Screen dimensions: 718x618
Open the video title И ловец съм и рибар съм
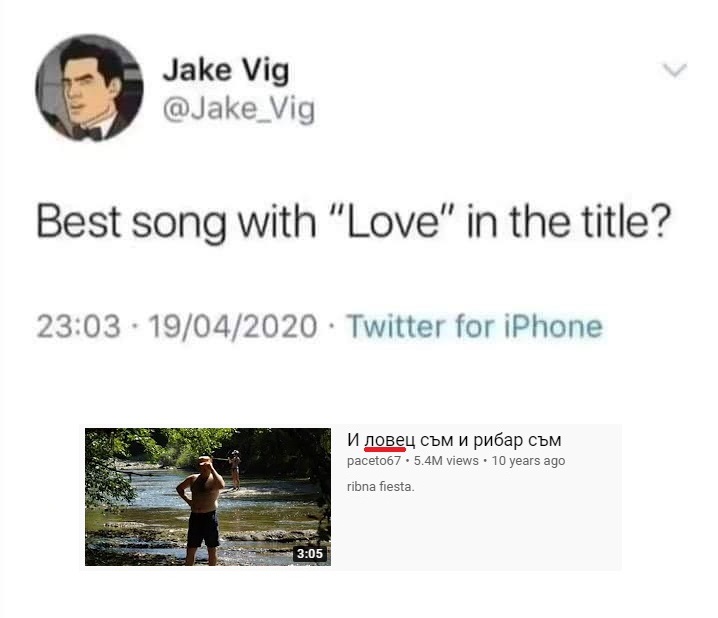[454, 440]
